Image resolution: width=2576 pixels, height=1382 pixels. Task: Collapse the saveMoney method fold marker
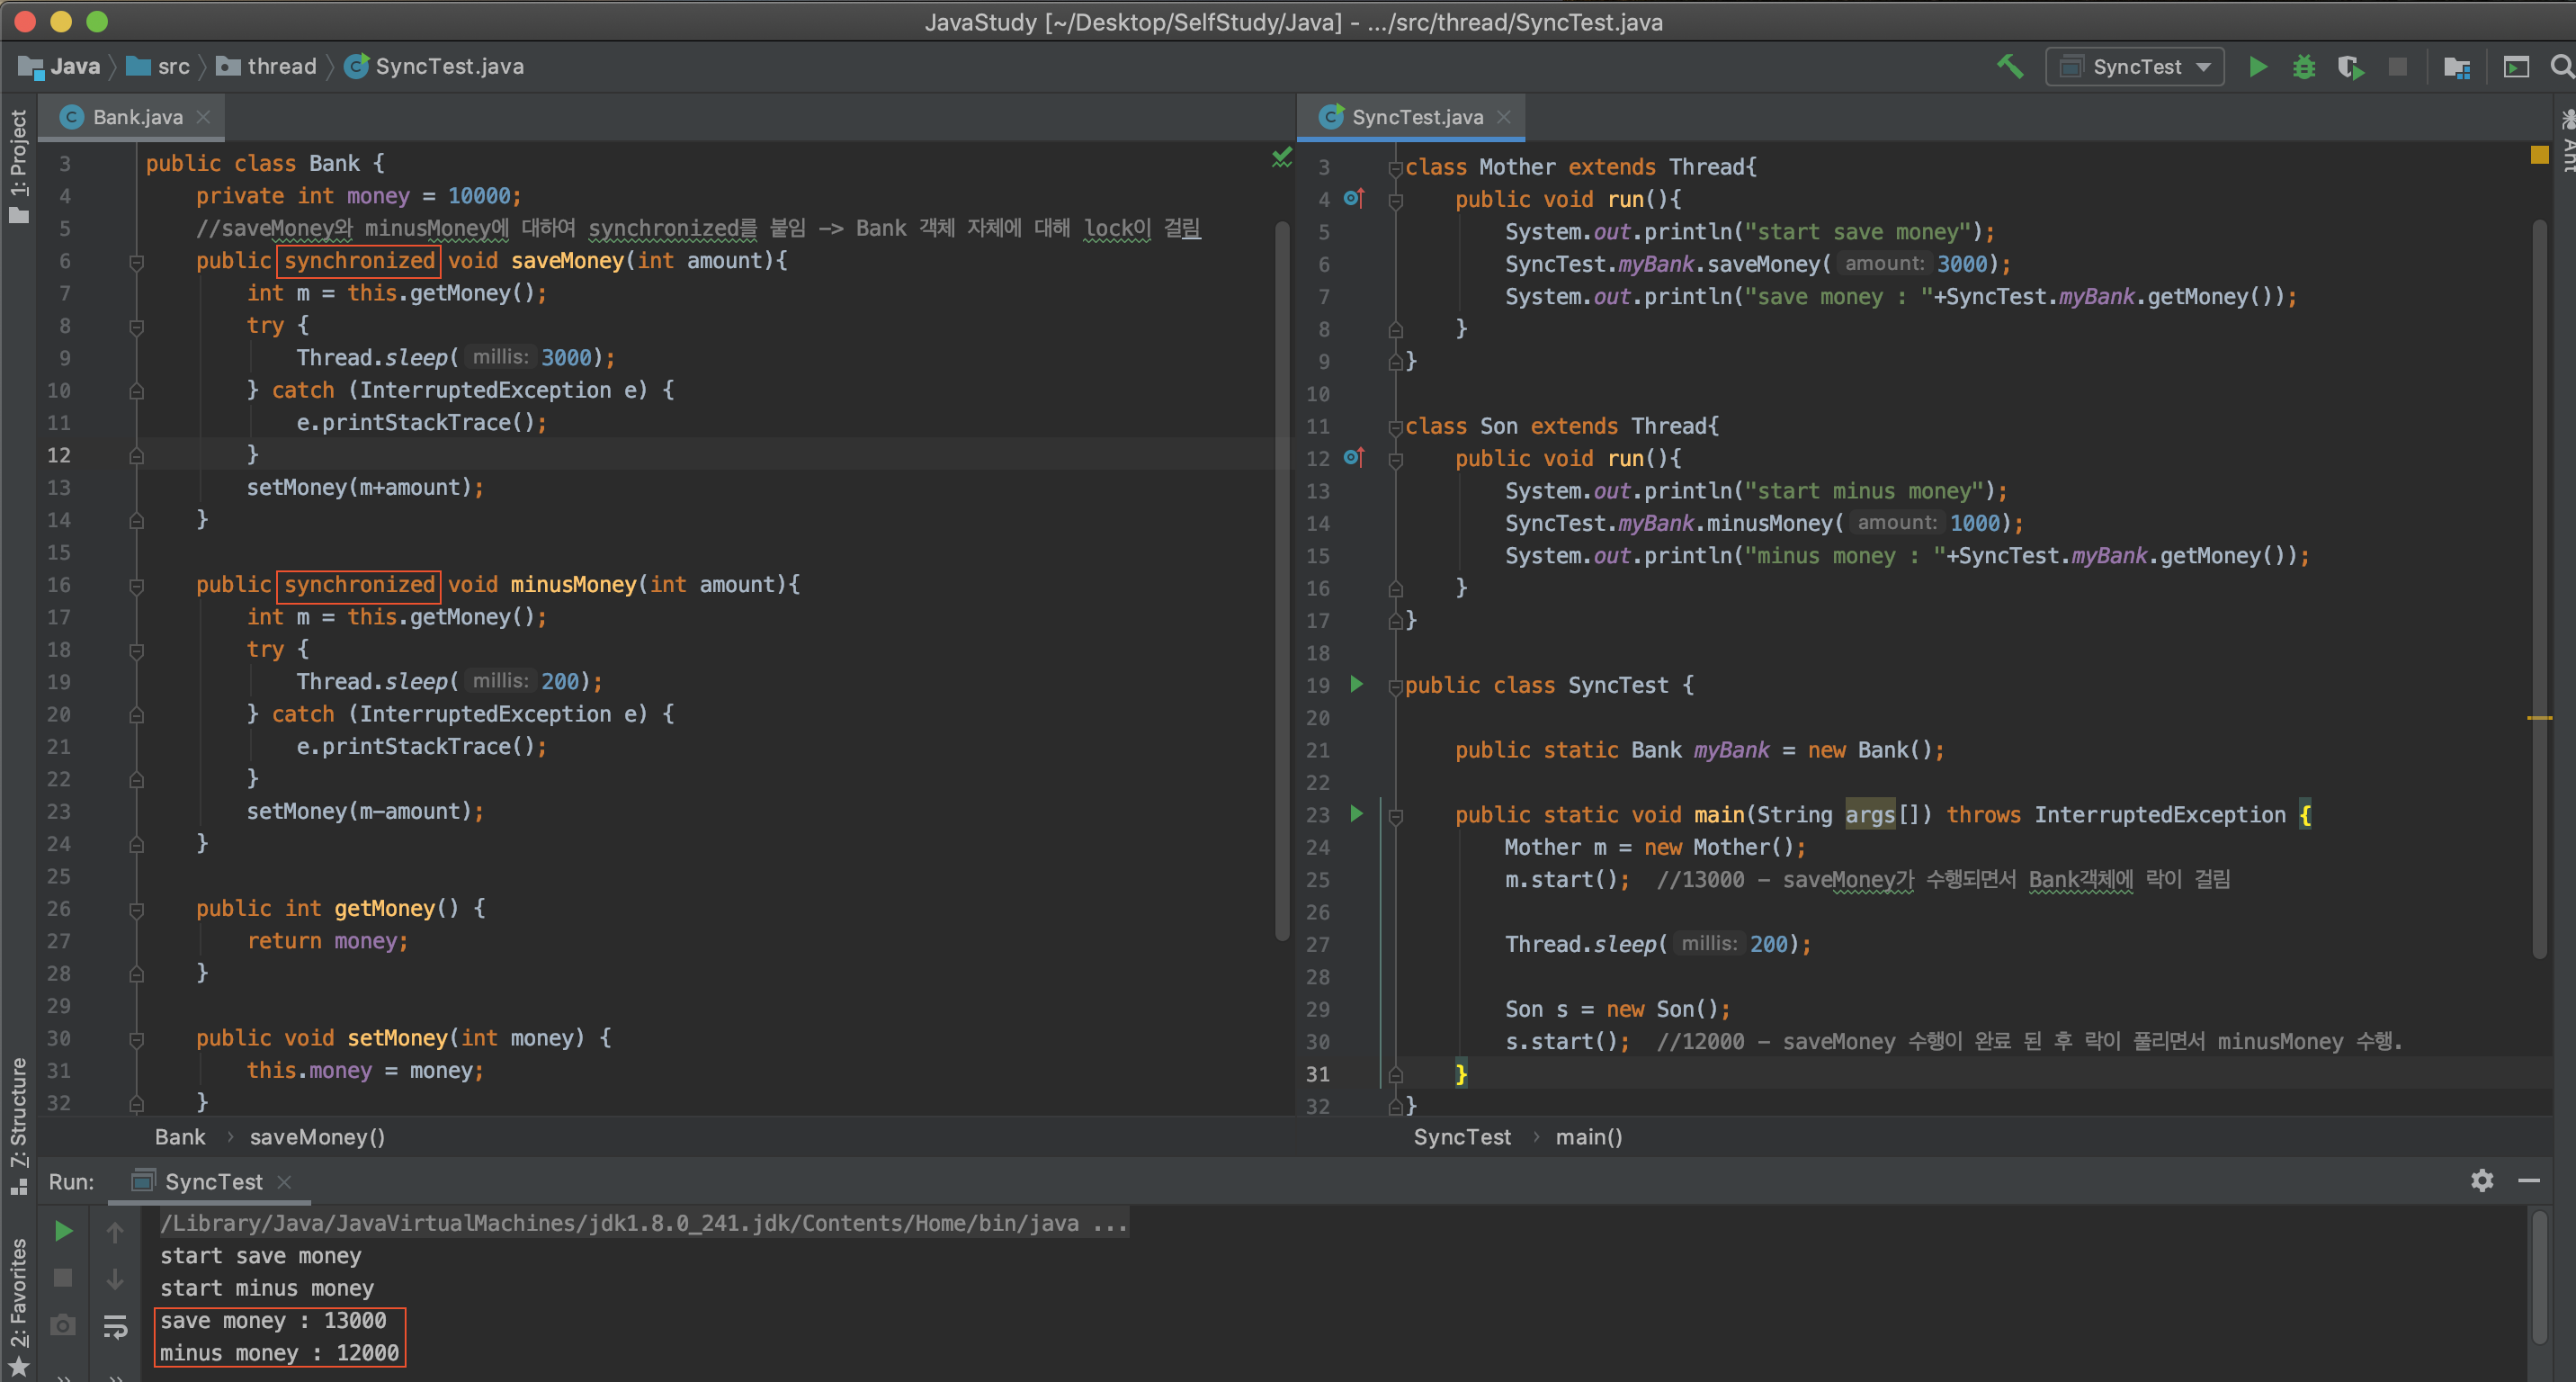(x=137, y=262)
